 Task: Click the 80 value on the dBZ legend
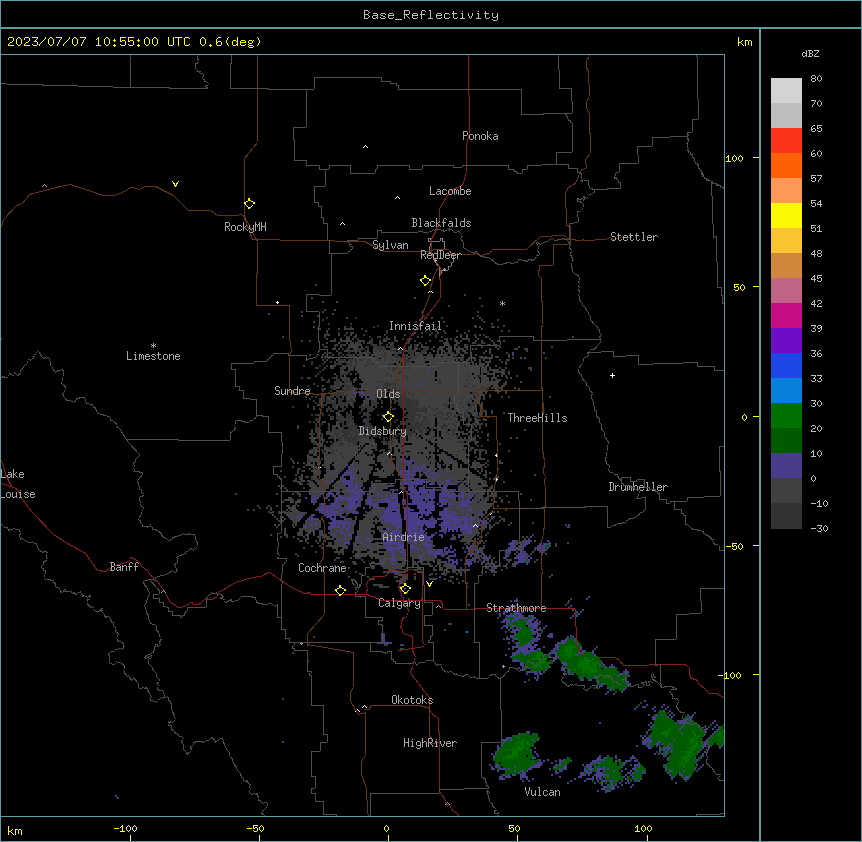816,79
